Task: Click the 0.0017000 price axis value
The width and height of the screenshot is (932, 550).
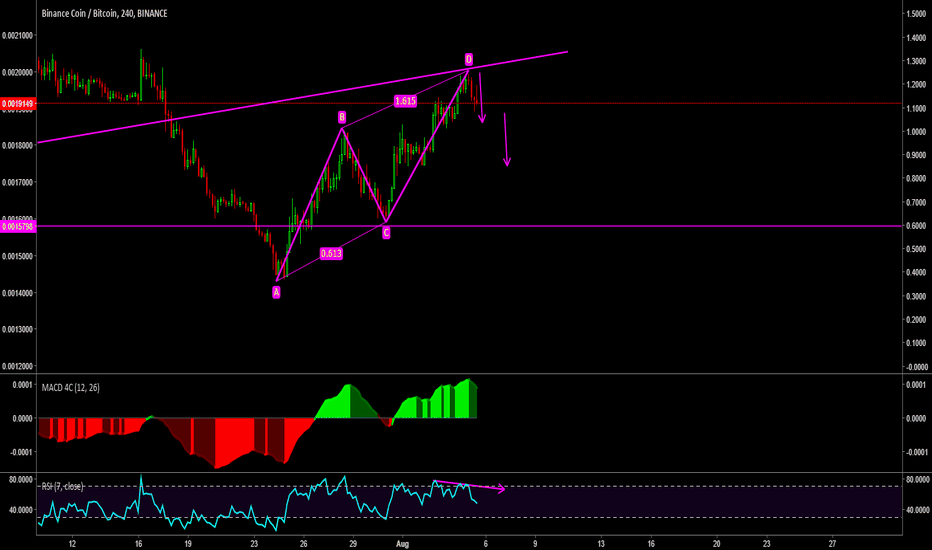Action: coord(17,183)
